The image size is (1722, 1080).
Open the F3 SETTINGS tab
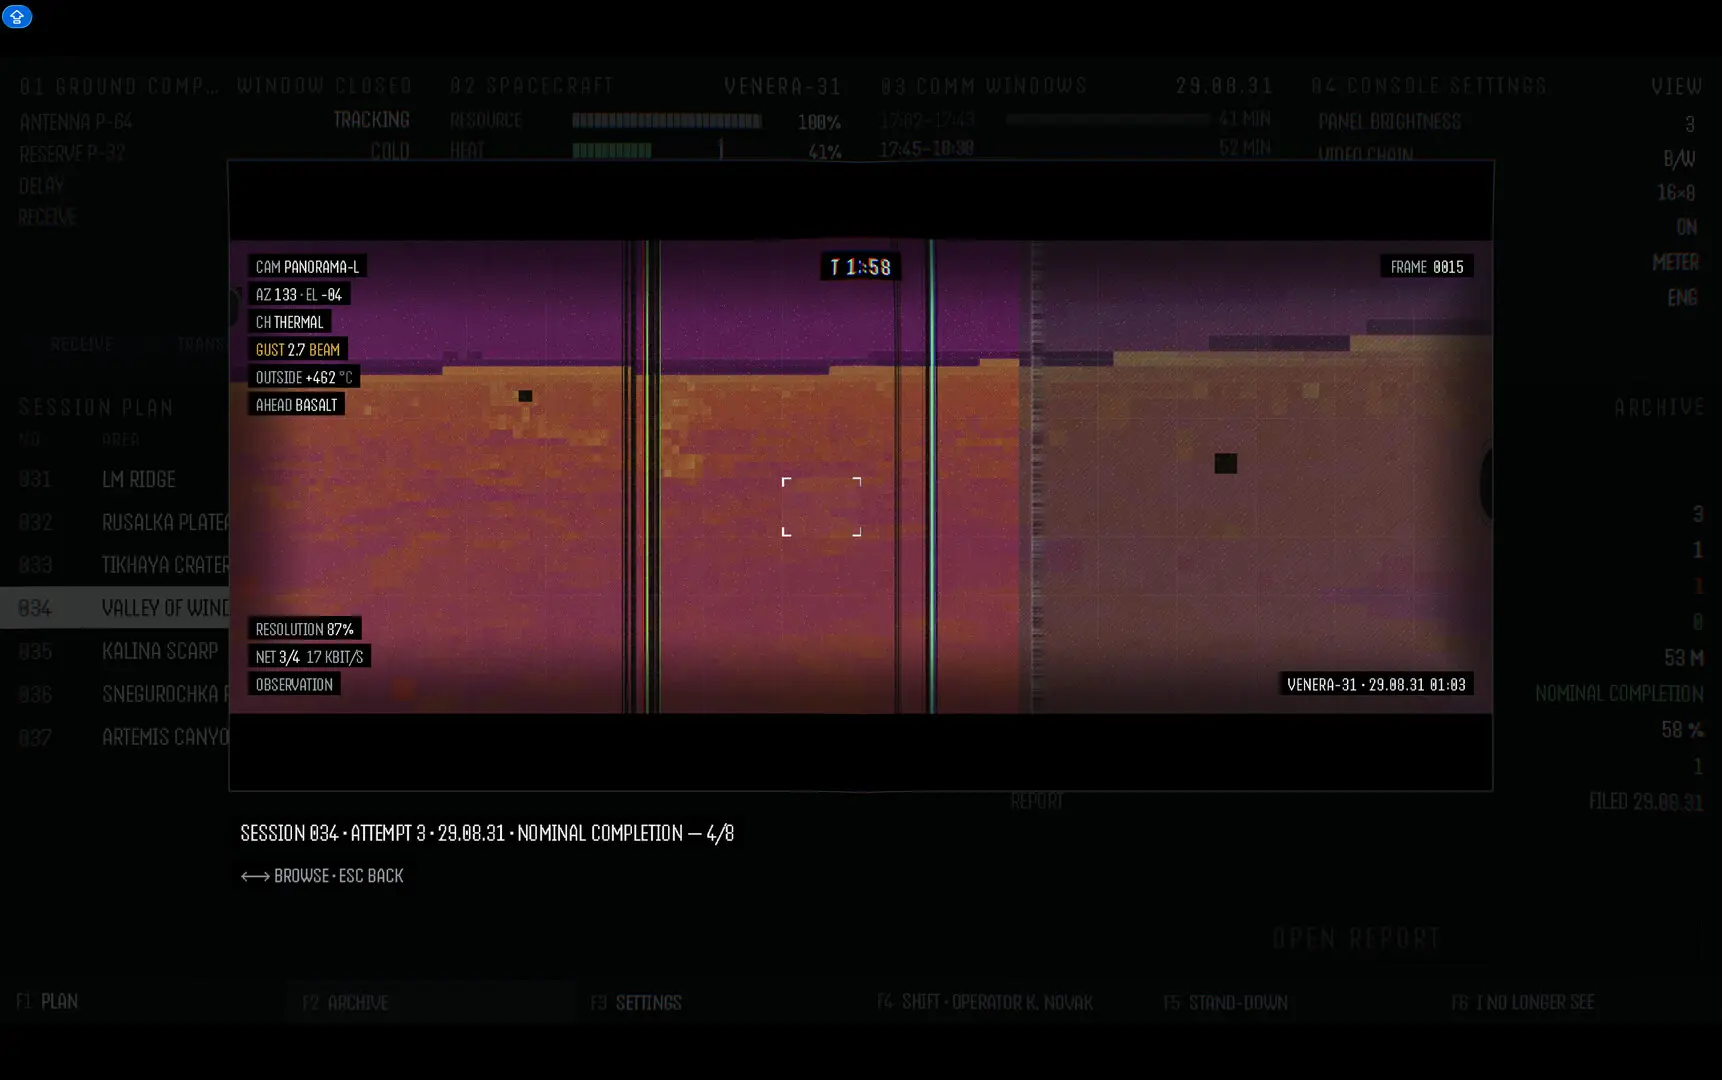click(636, 1002)
